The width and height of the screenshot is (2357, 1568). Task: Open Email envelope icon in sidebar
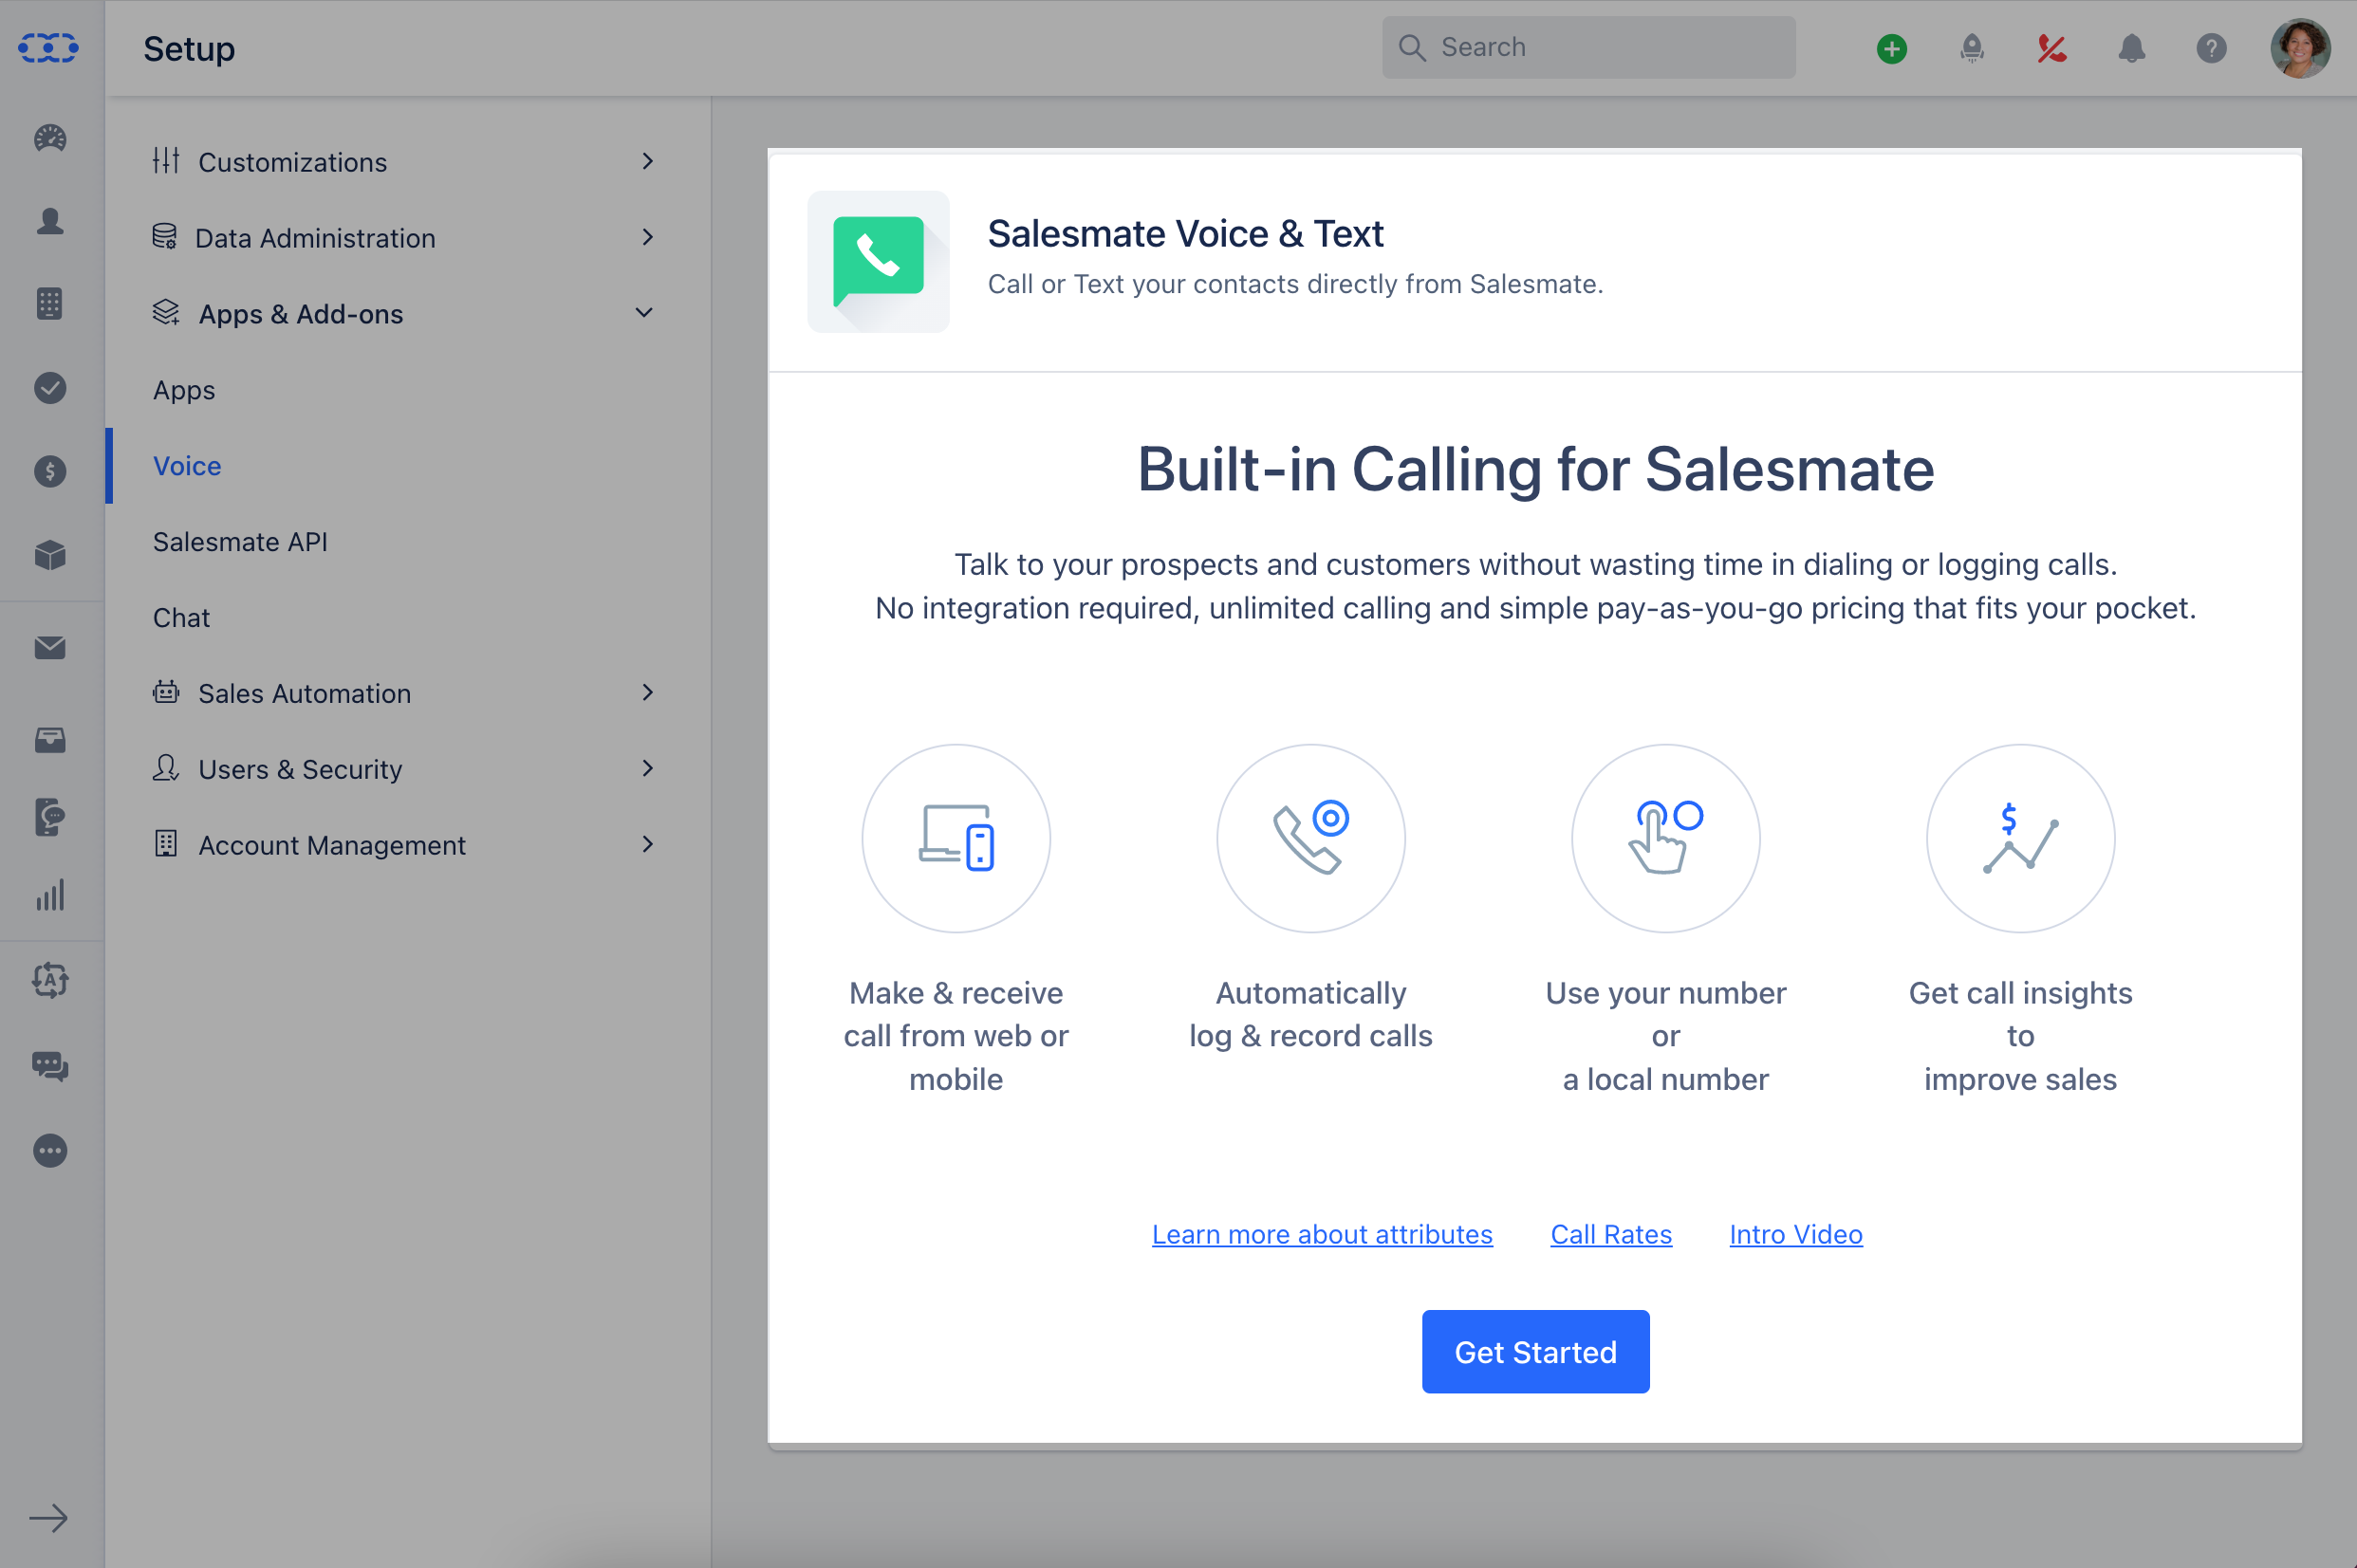pyautogui.click(x=50, y=648)
